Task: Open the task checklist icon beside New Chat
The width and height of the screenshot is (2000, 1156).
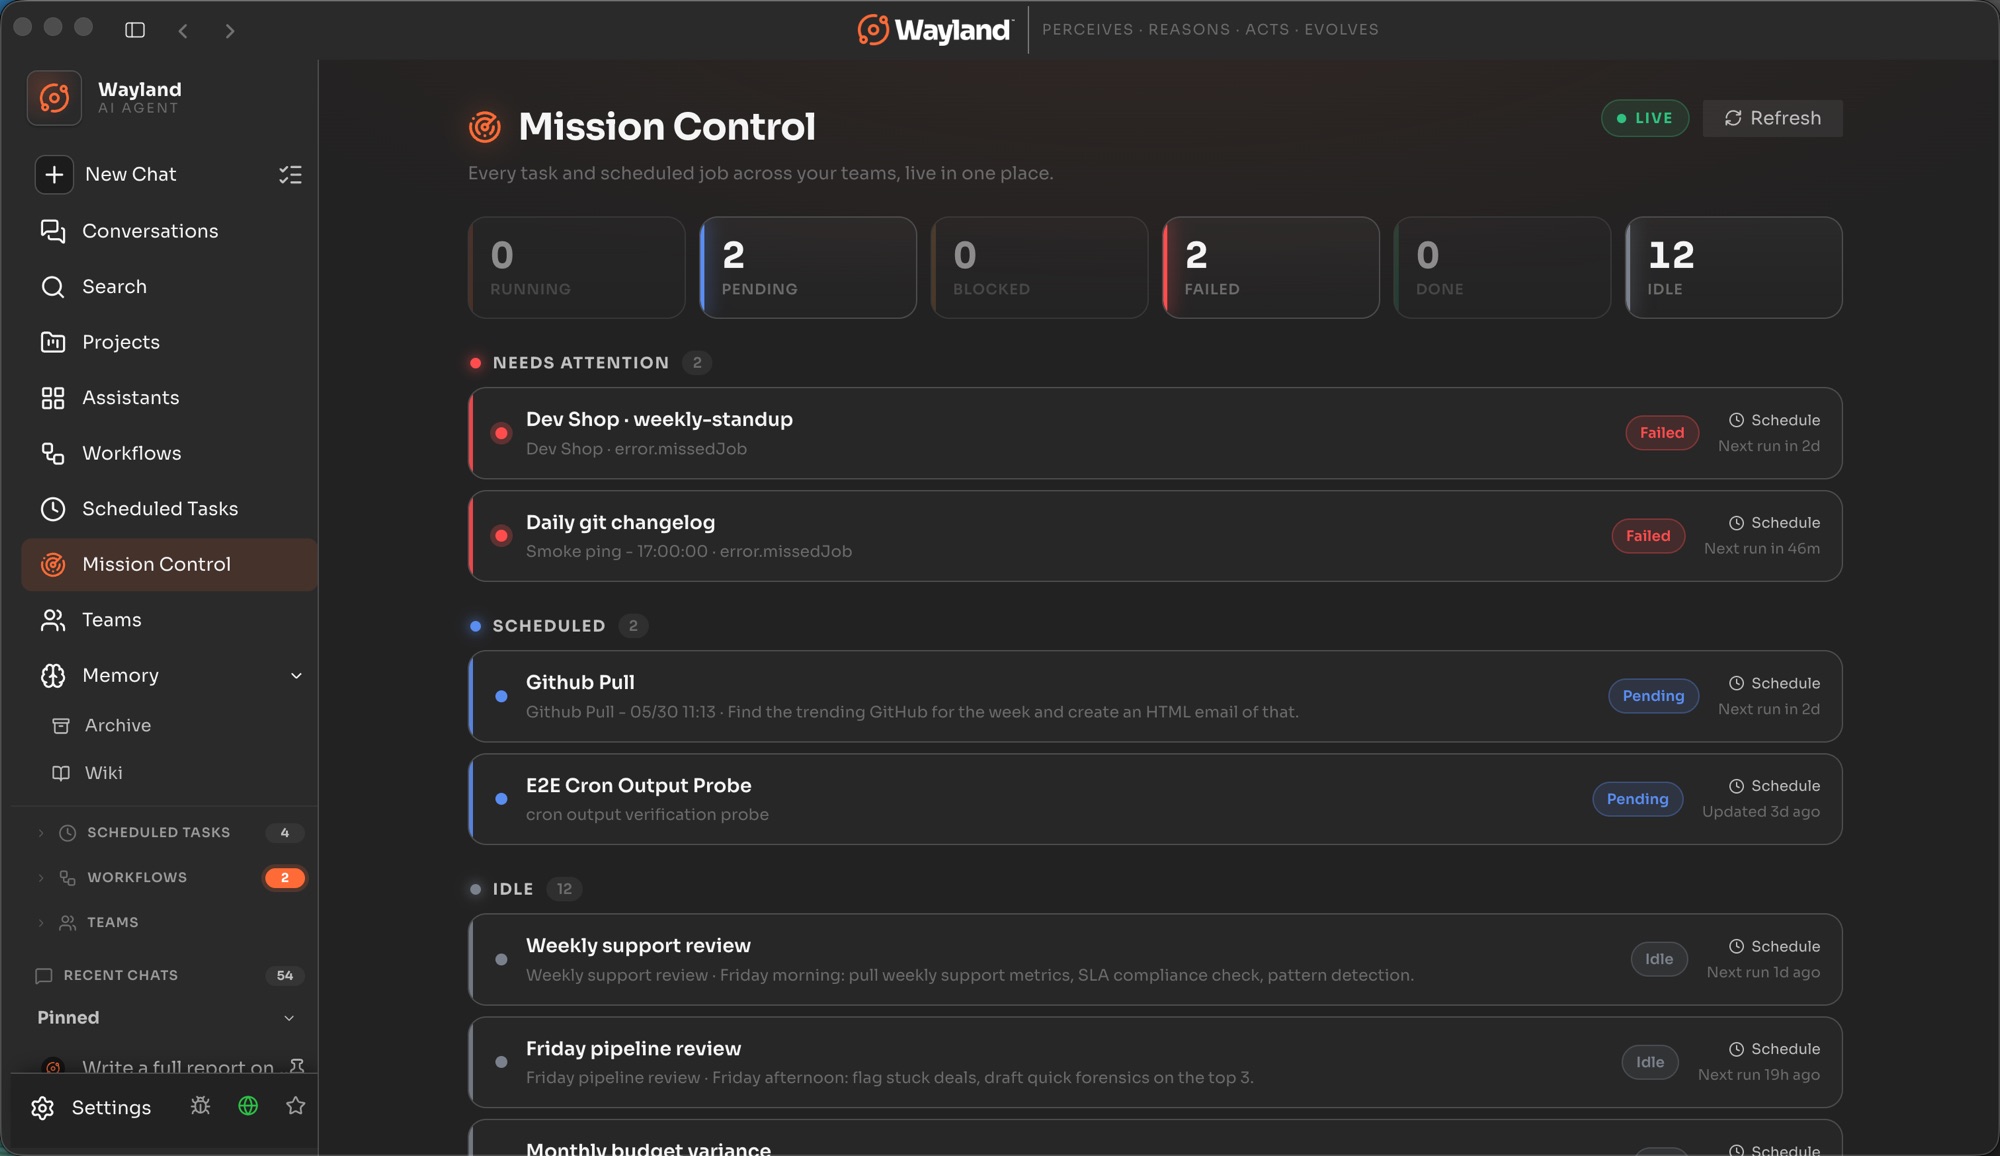Action: 290,175
